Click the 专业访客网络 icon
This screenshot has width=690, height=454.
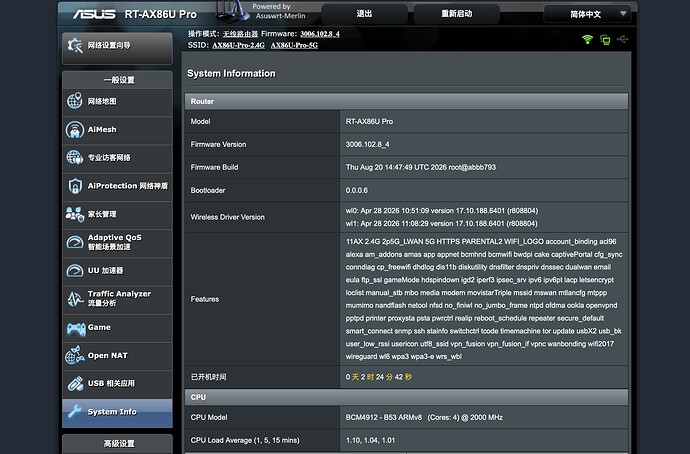[x=74, y=157]
